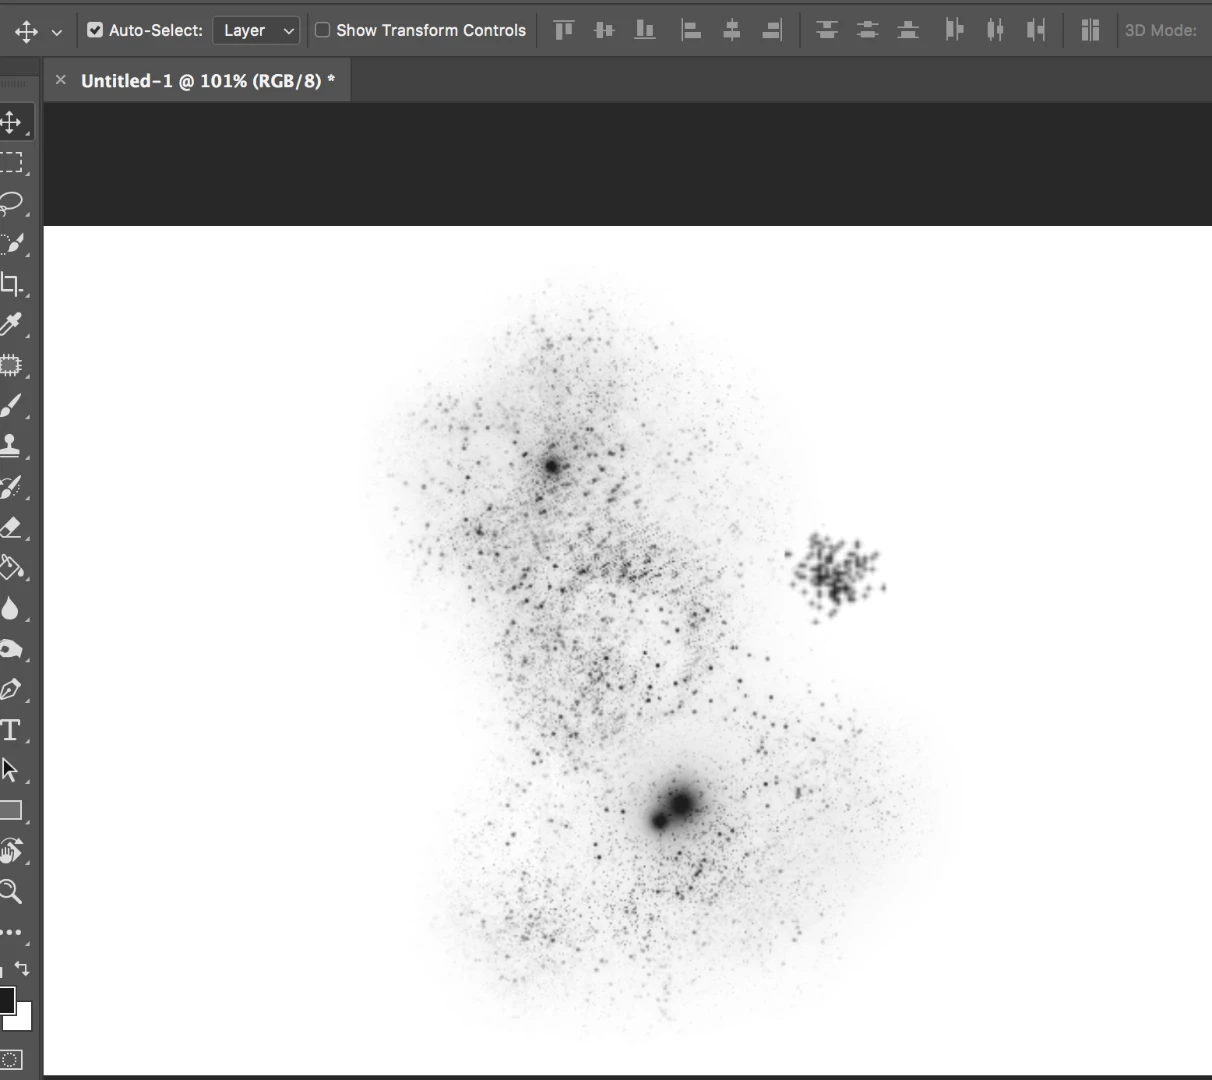Open the Edit Toolbar three-dots menu
Screen dimensions: 1212x1080
point(11,932)
